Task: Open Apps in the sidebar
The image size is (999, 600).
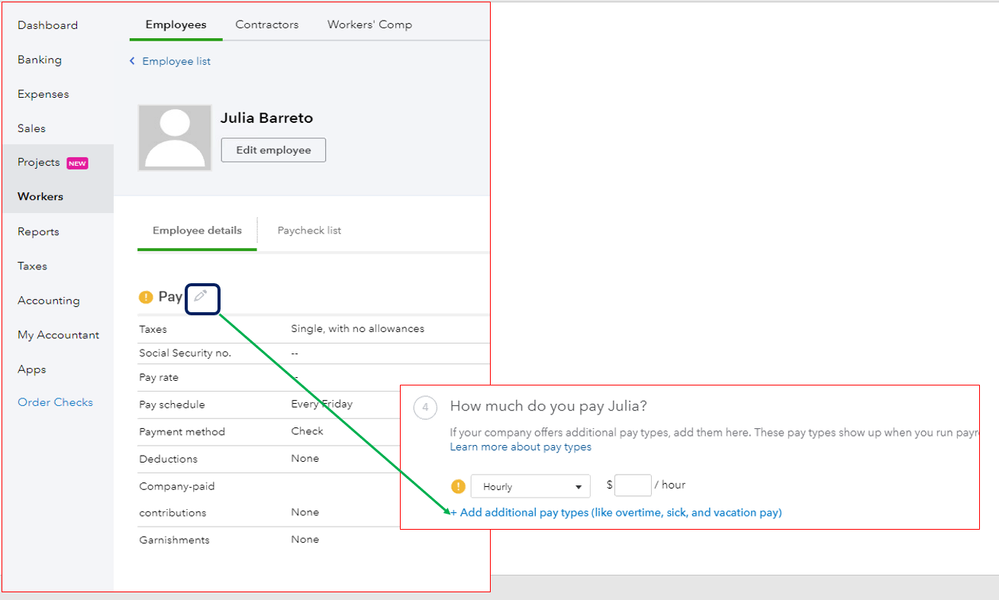Action: click(32, 369)
